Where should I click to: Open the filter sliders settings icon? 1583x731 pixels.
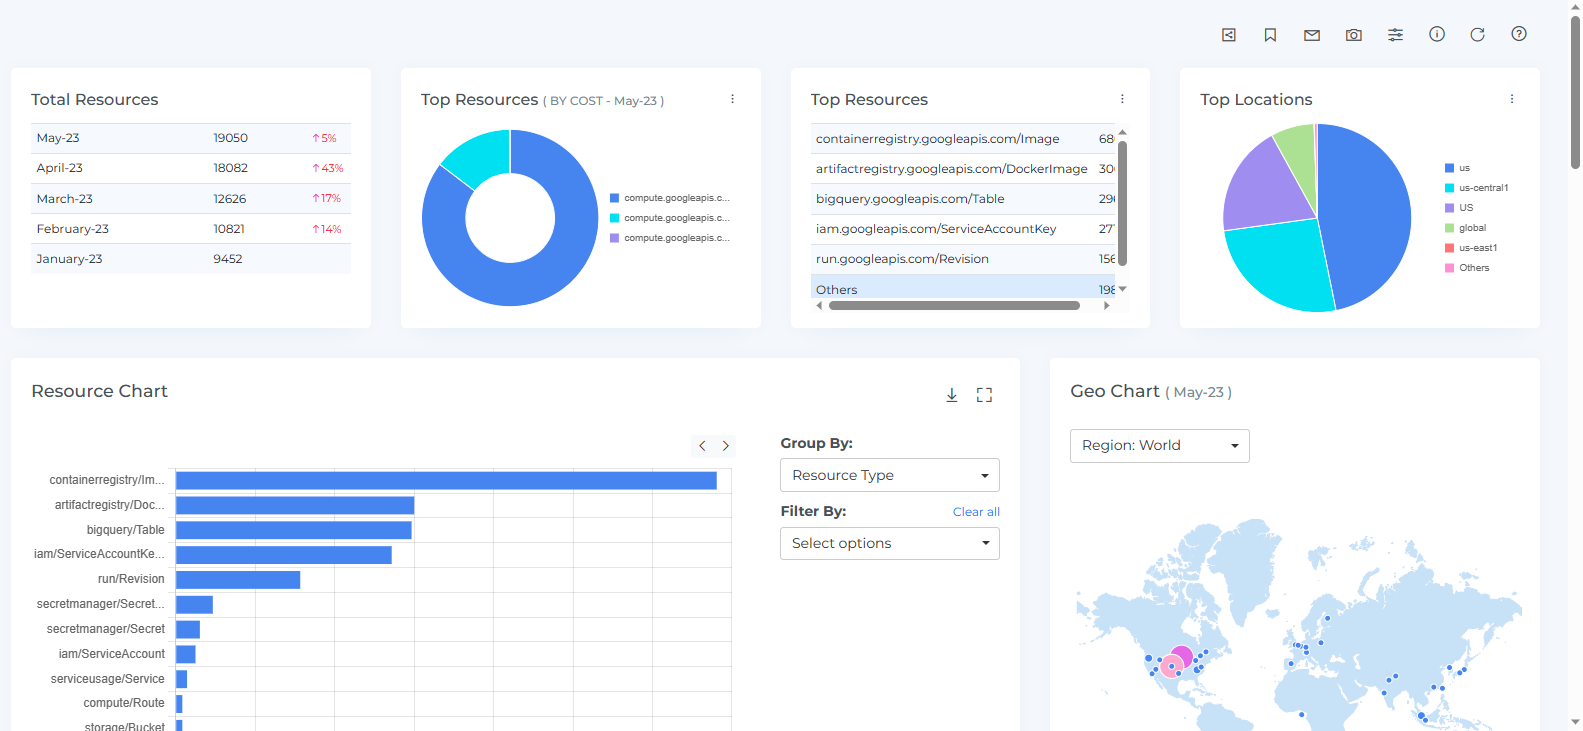[1395, 35]
